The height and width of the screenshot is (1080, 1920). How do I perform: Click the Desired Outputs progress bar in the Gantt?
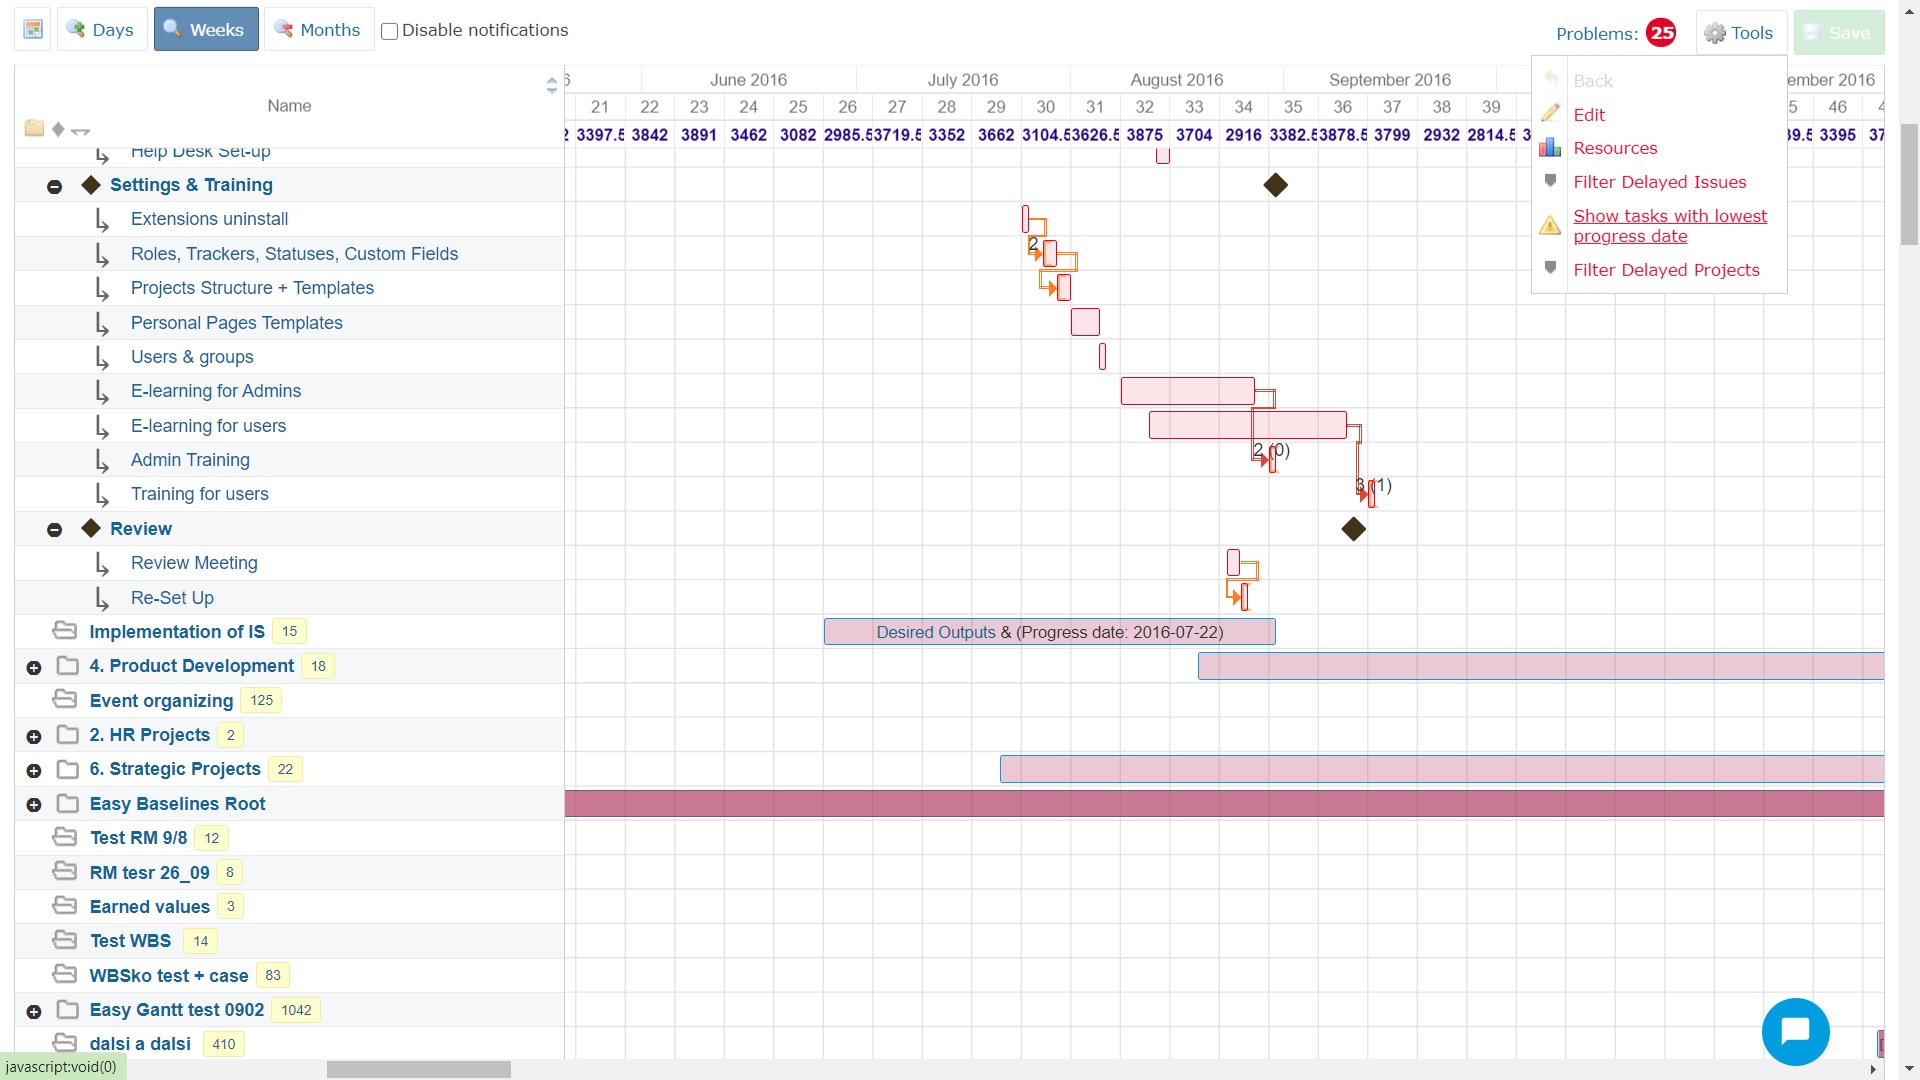coord(1048,632)
